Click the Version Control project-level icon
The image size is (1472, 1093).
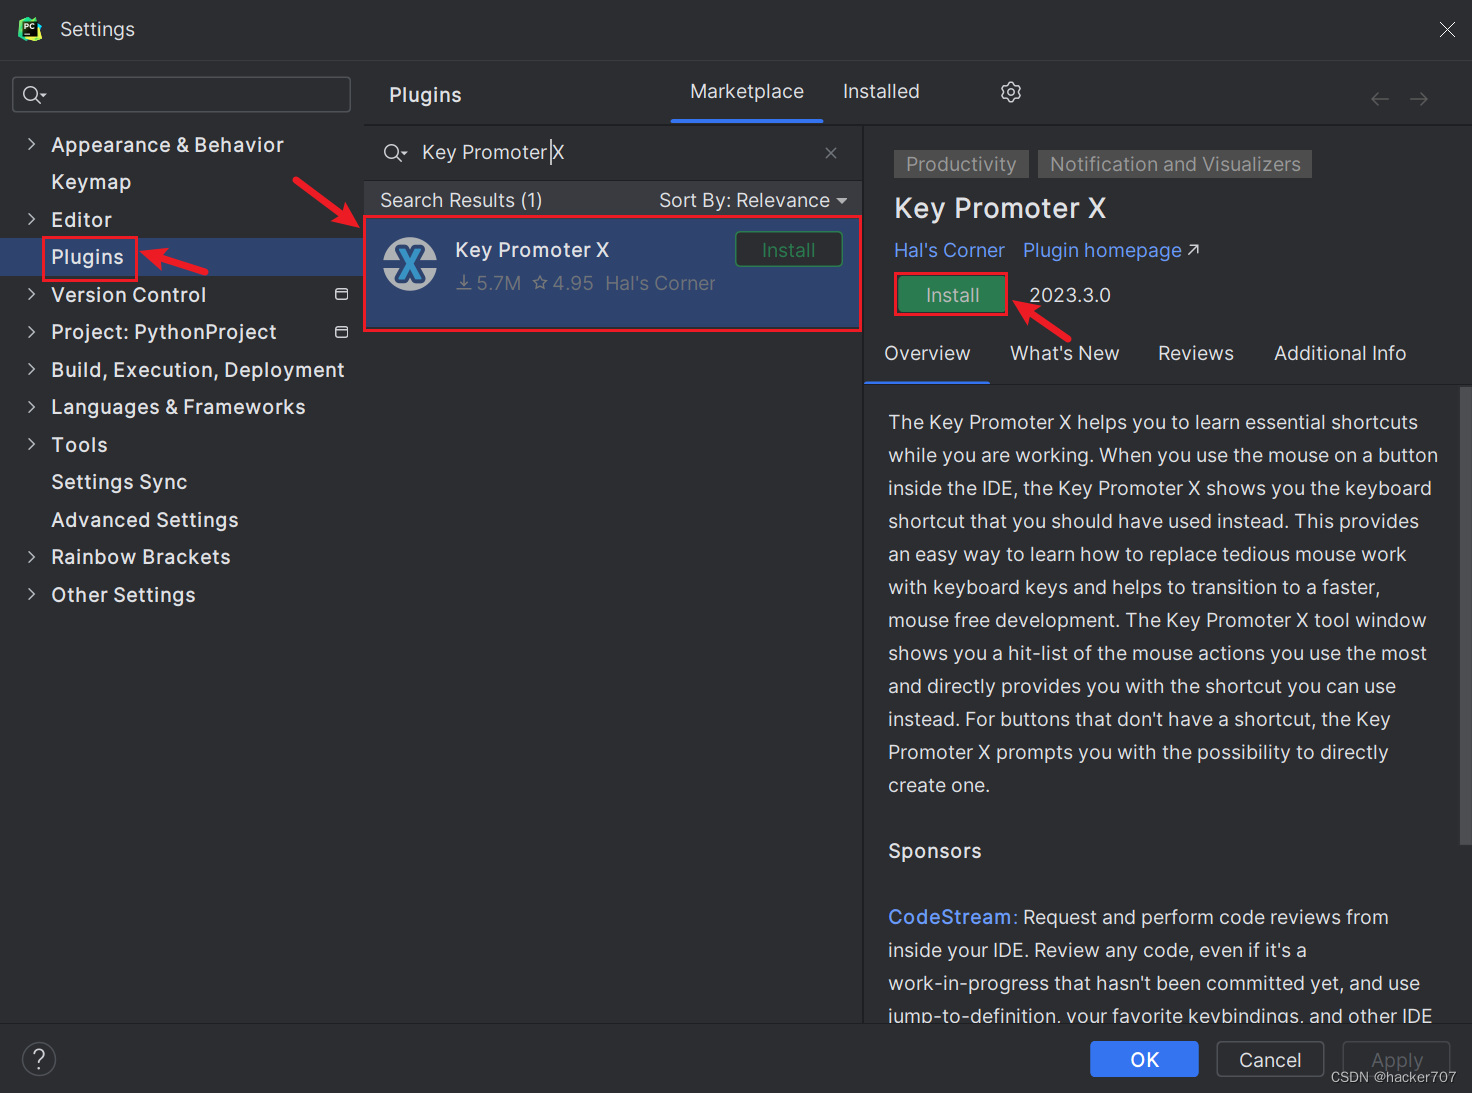341,294
